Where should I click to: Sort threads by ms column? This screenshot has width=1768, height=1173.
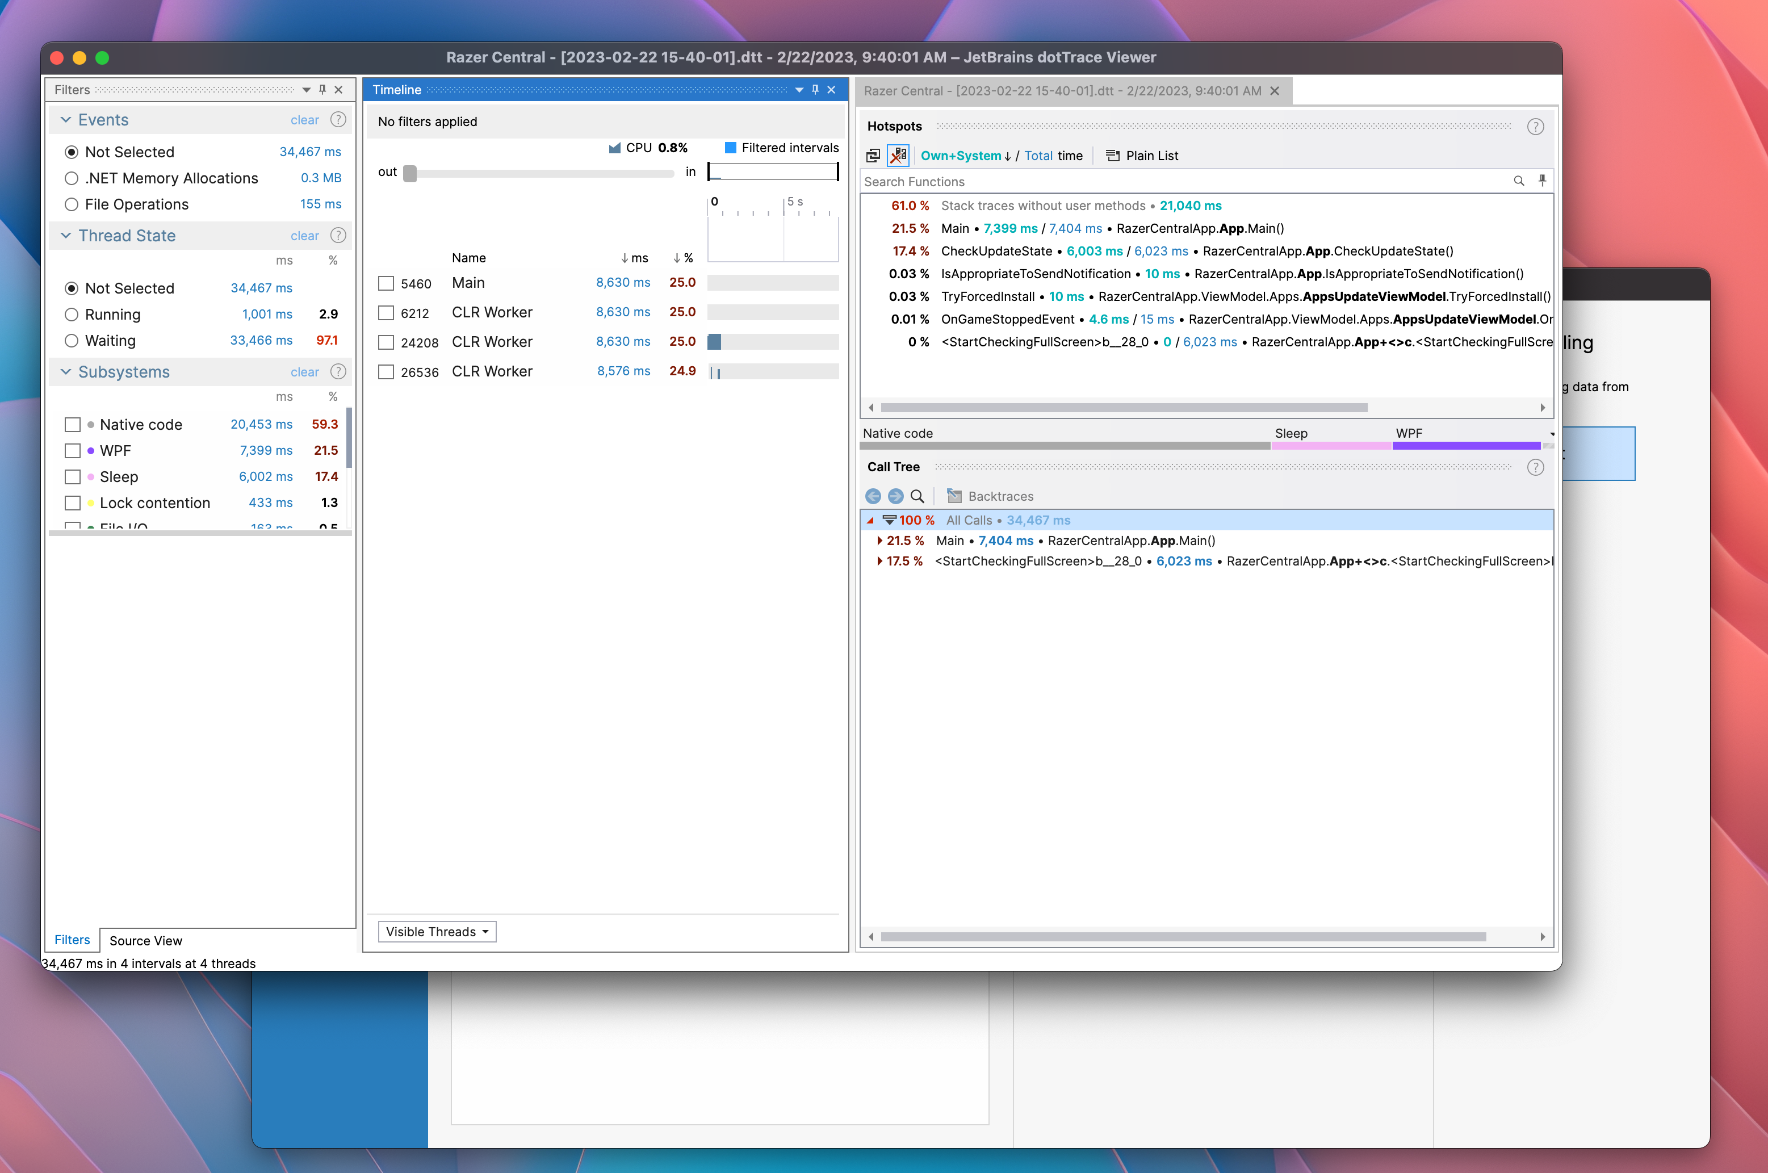click(635, 258)
